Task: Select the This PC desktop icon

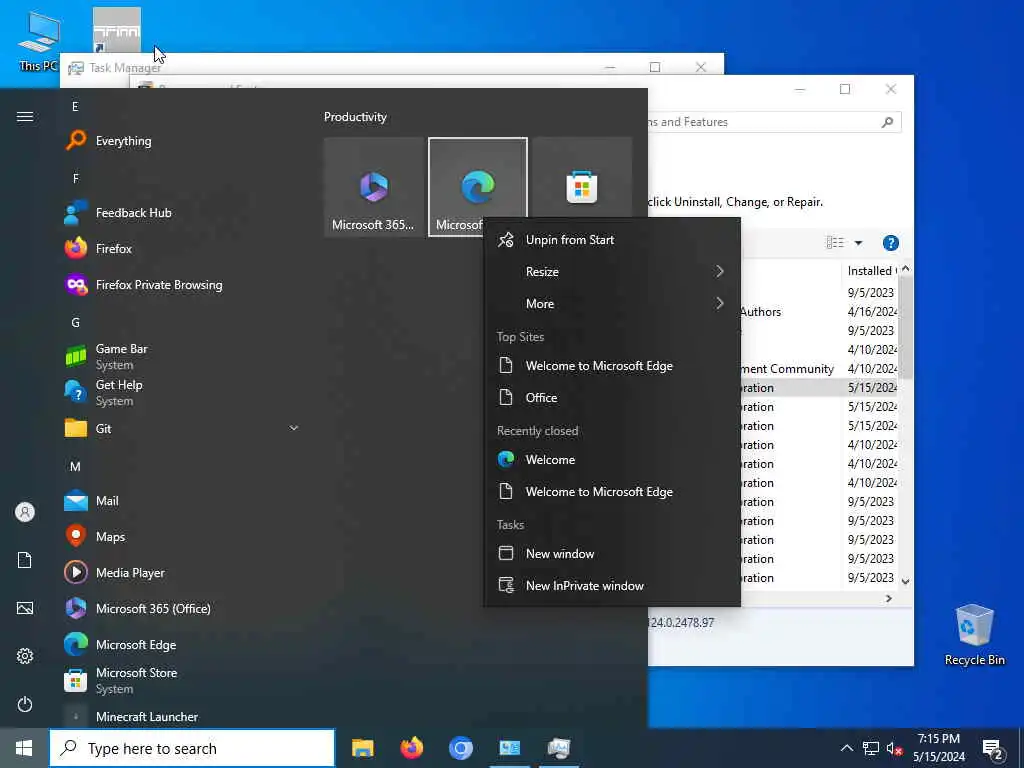Action: click(x=38, y=41)
